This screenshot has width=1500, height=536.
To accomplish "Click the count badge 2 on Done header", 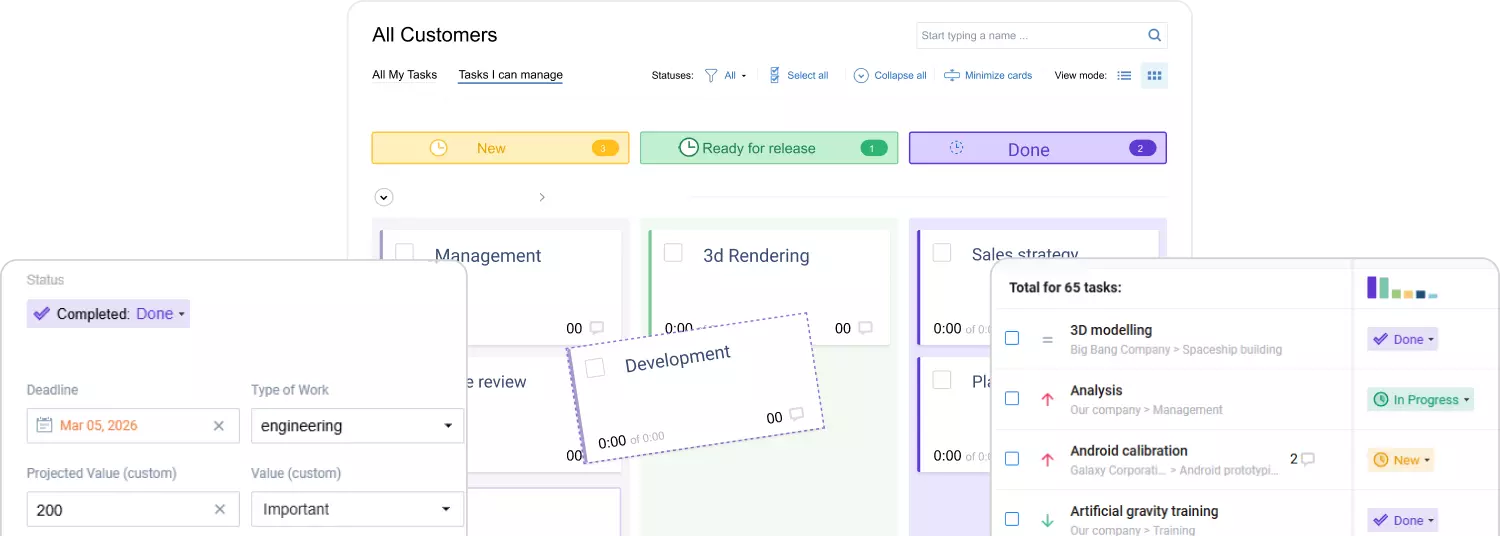I will [x=1142, y=148].
